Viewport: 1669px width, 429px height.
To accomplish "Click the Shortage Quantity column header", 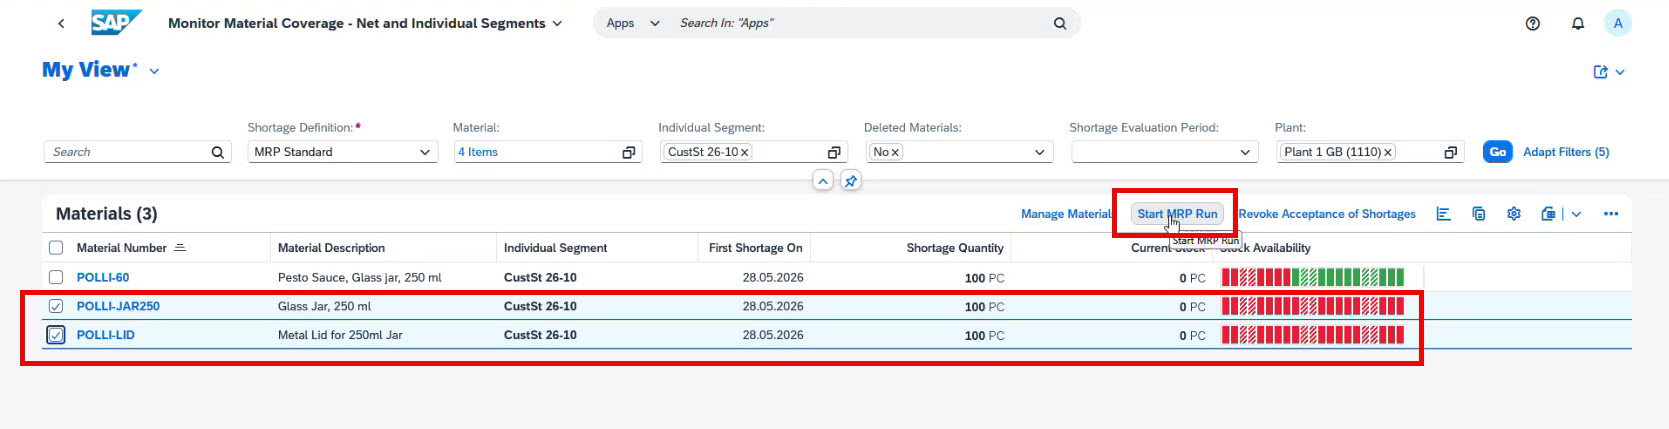I will [x=911, y=248].
